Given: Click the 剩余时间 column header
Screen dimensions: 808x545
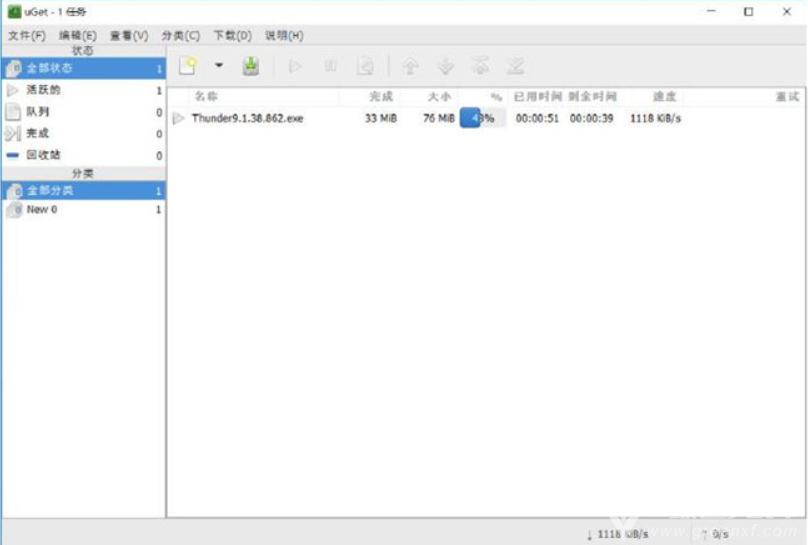Looking at the screenshot, I should tap(593, 96).
